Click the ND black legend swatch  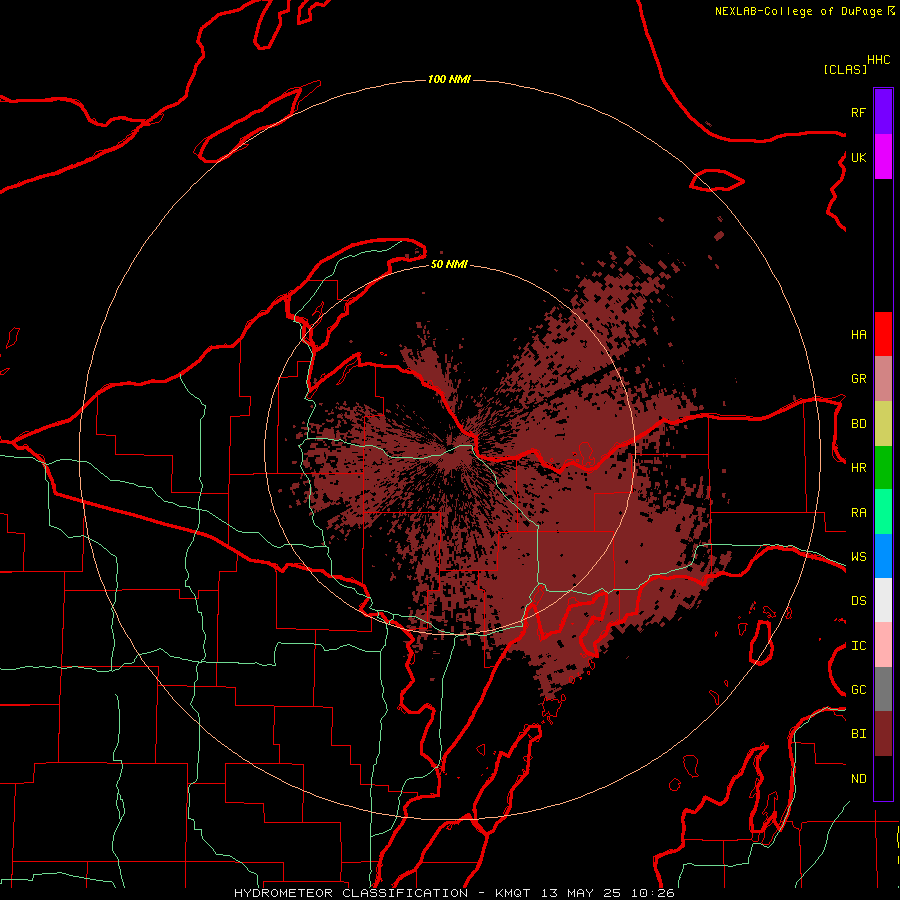point(883,778)
